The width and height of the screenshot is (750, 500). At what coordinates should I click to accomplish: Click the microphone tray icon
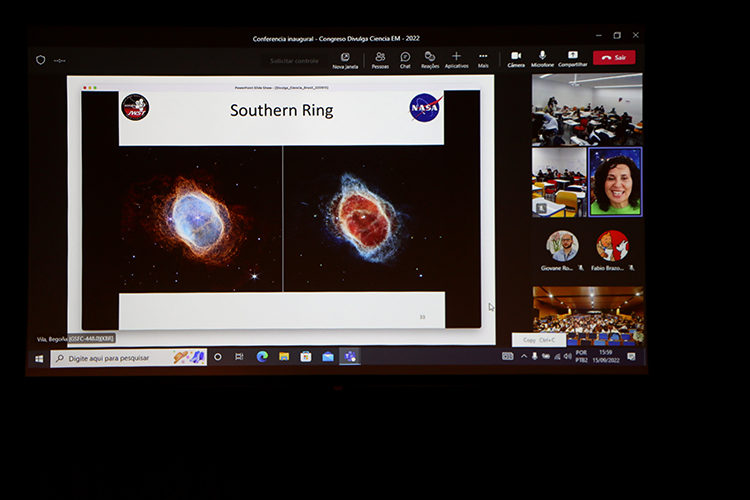[535, 356]
